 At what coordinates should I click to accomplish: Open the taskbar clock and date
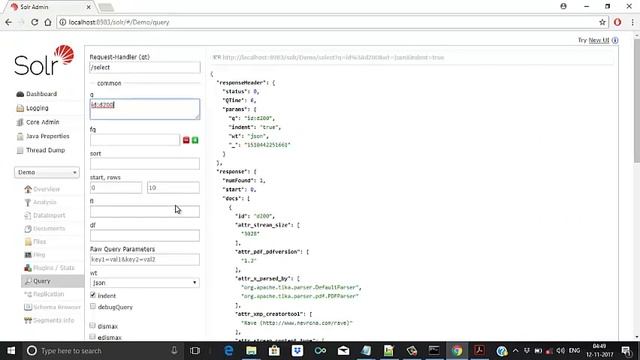(599, 351)
